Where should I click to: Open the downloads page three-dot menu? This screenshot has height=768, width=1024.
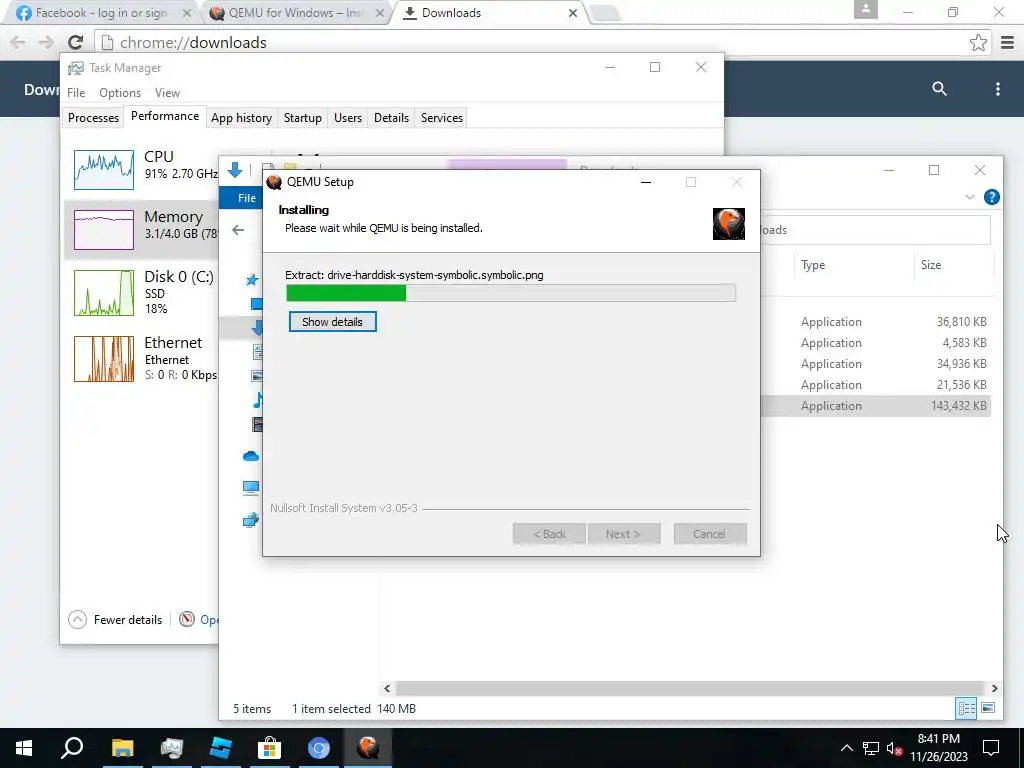(x=997, y=89)
